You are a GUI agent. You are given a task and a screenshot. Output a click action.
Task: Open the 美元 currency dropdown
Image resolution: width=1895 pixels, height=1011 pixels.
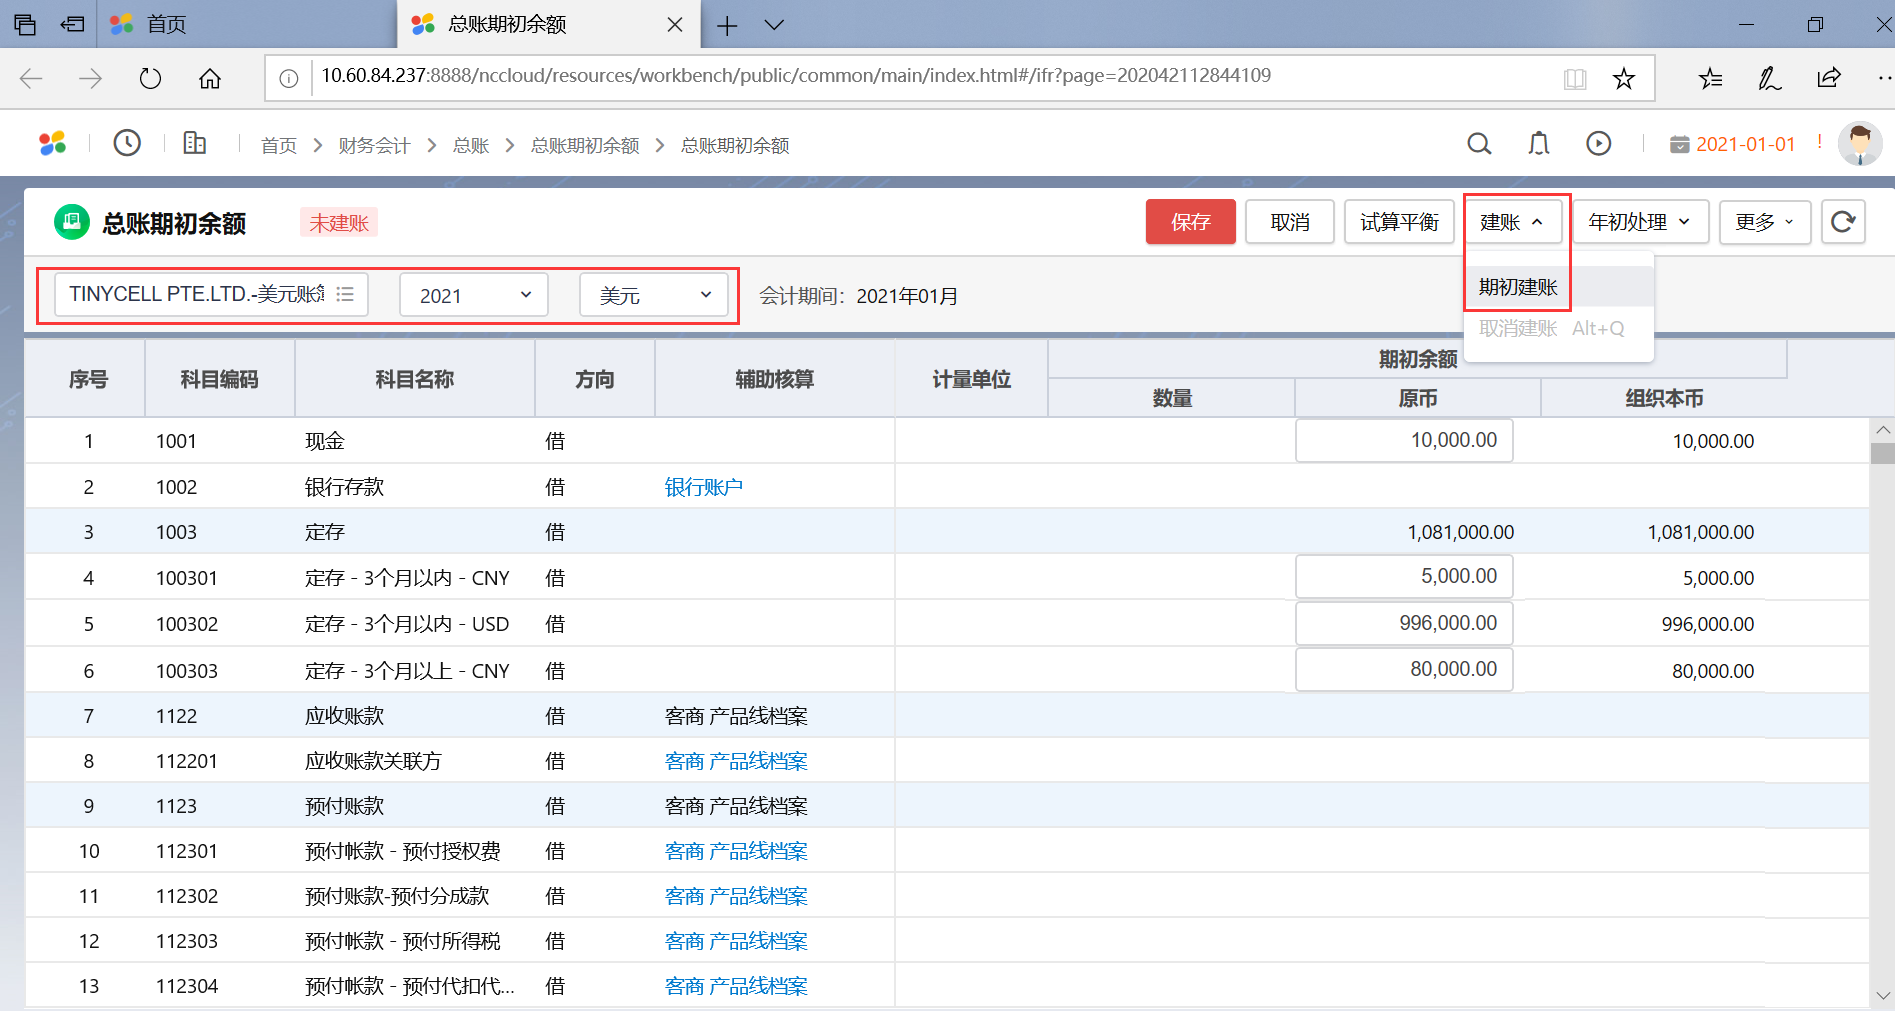point(654,296)
